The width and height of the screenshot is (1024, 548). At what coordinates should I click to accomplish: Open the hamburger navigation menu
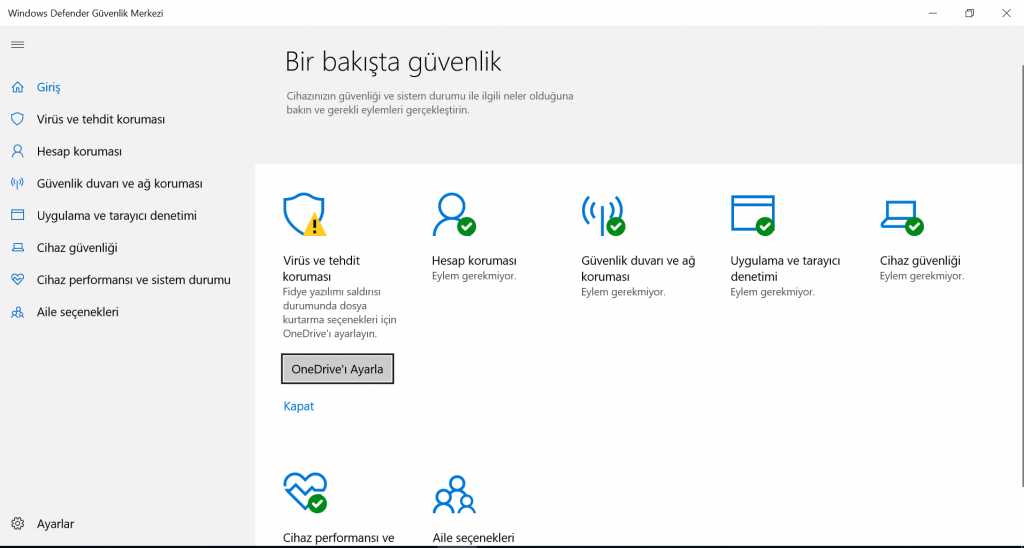point(18,44)
